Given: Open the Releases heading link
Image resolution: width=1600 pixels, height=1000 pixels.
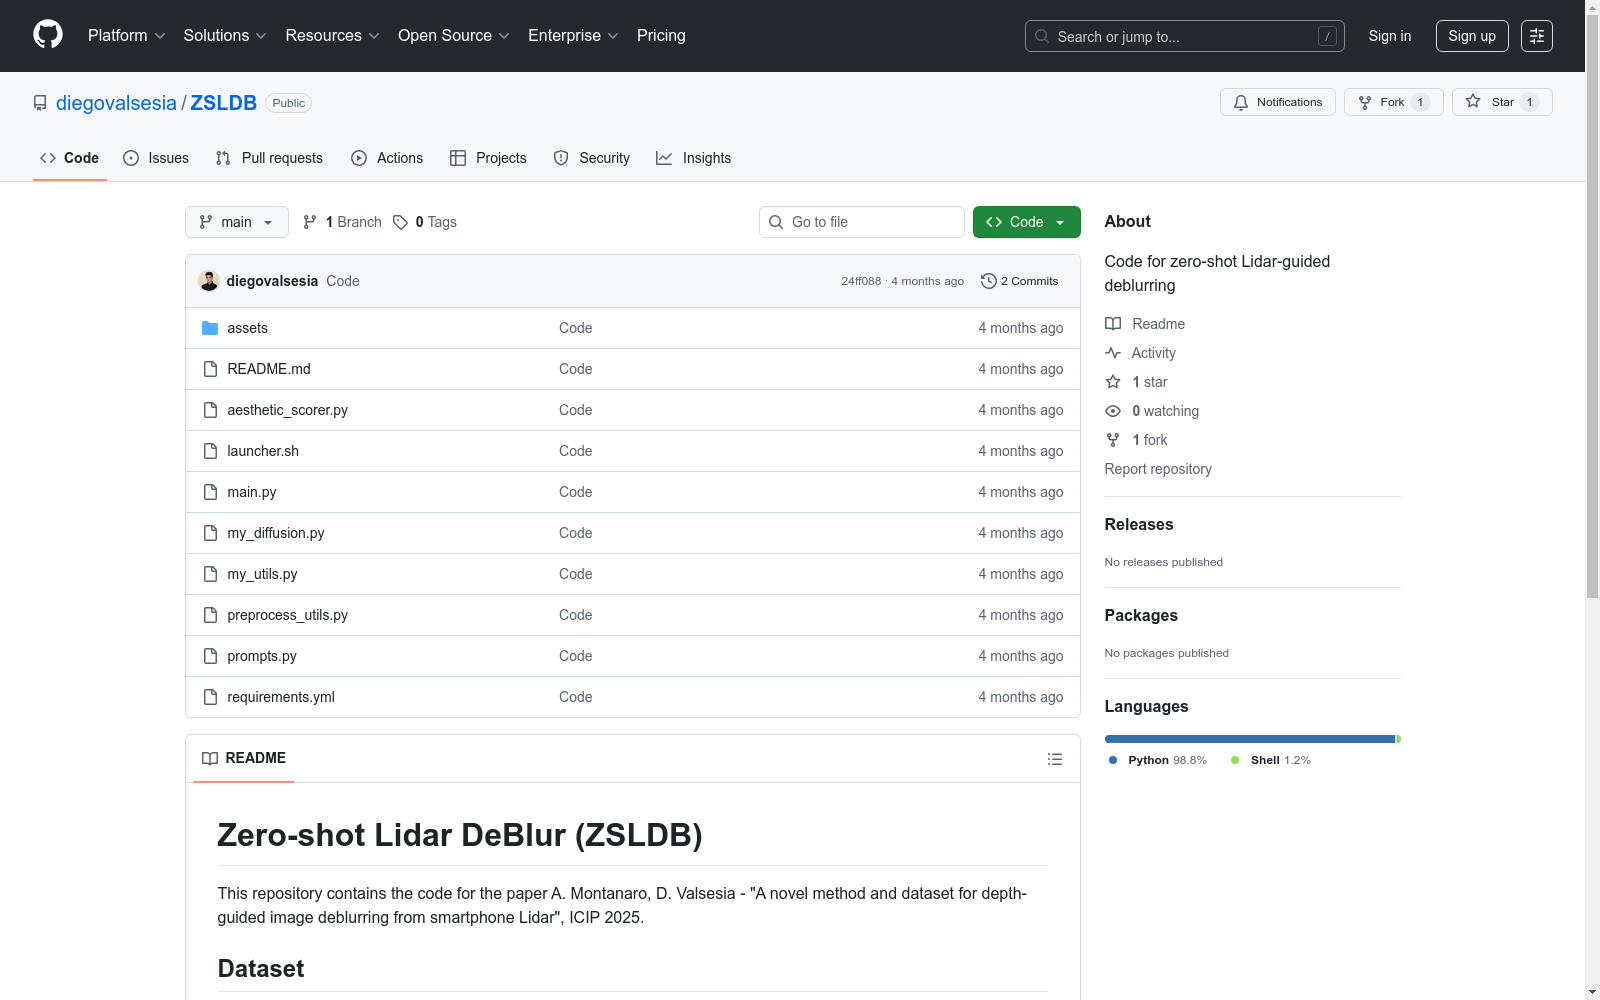Looking at the screenshot, I should [x=1139, y=524].
